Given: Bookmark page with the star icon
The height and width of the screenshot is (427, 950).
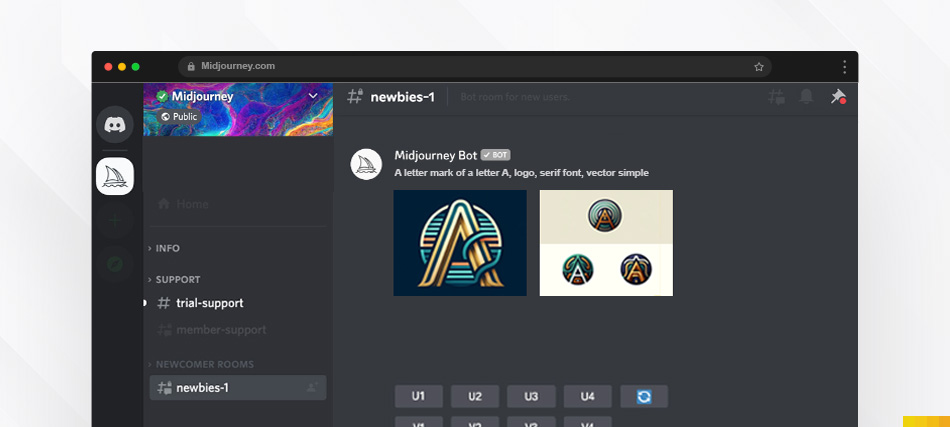Looking at the screenshot, I should [759, 67].
